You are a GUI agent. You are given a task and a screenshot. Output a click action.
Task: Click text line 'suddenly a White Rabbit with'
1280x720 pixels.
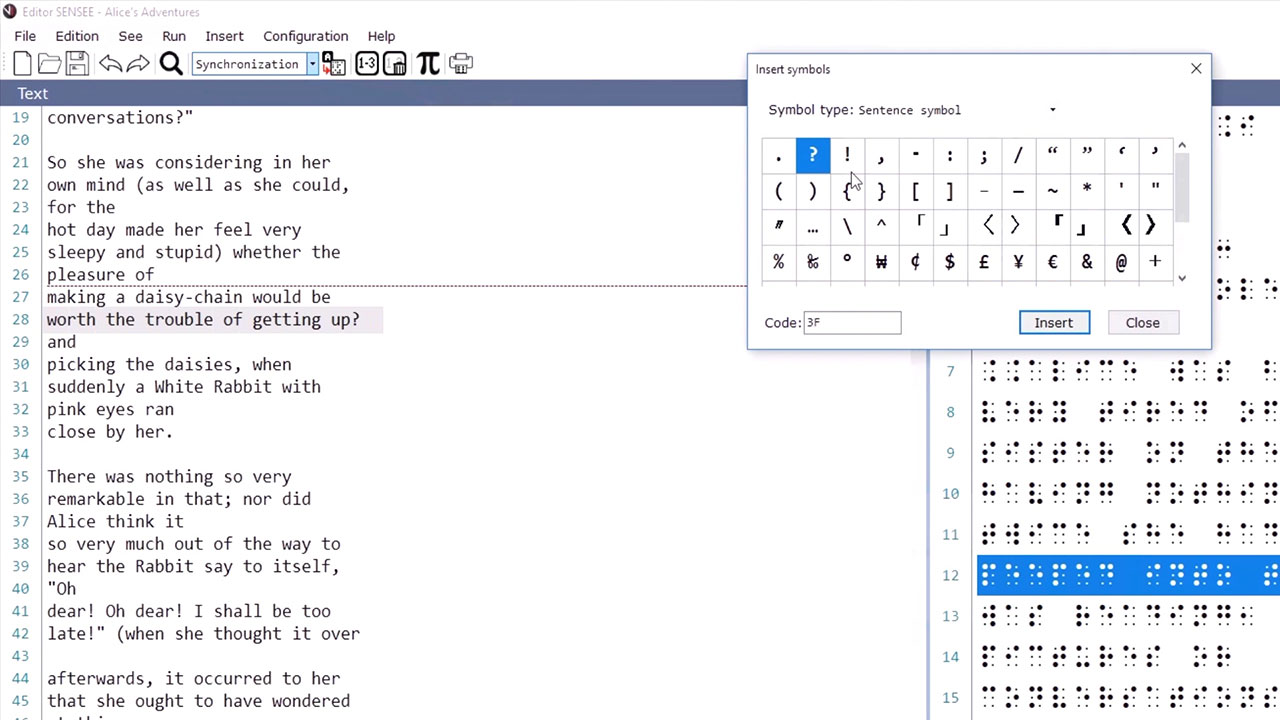(184, 387)
